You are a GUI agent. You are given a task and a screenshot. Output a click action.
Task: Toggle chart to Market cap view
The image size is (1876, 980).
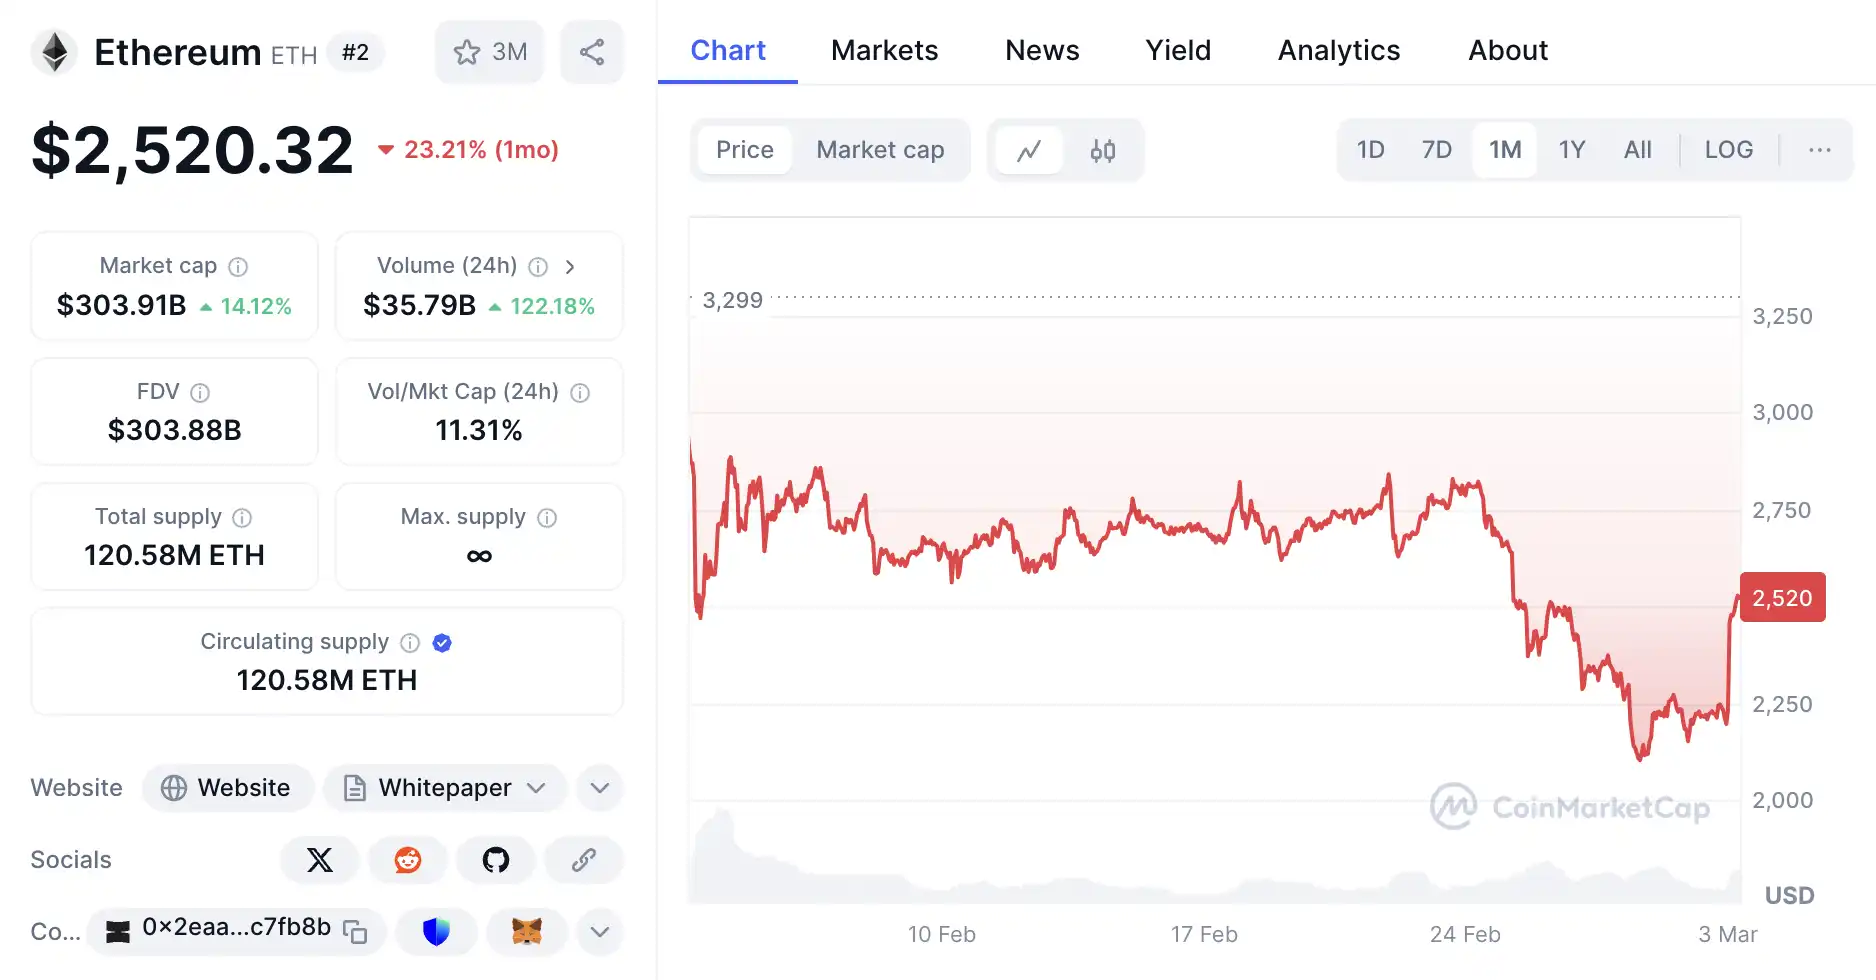(x=880, y=150)
